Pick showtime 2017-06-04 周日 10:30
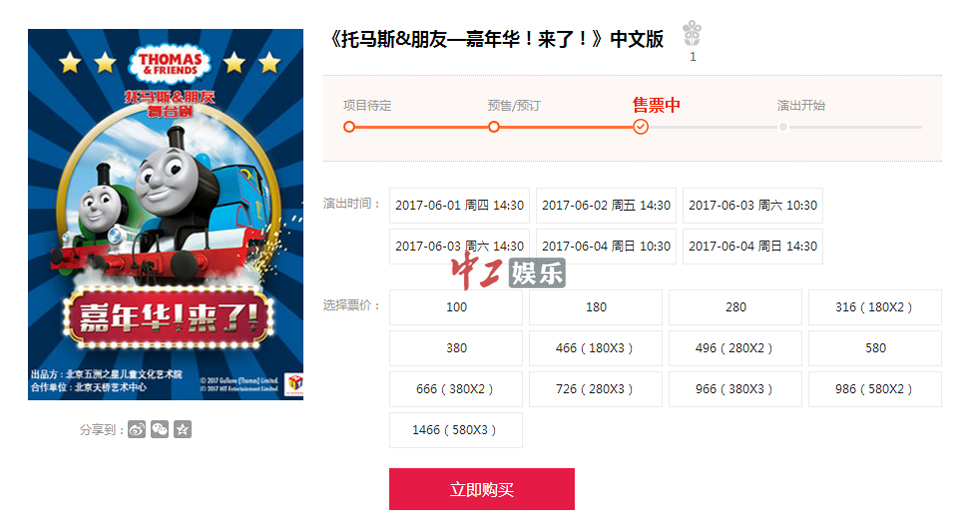 tap(606, 246)
